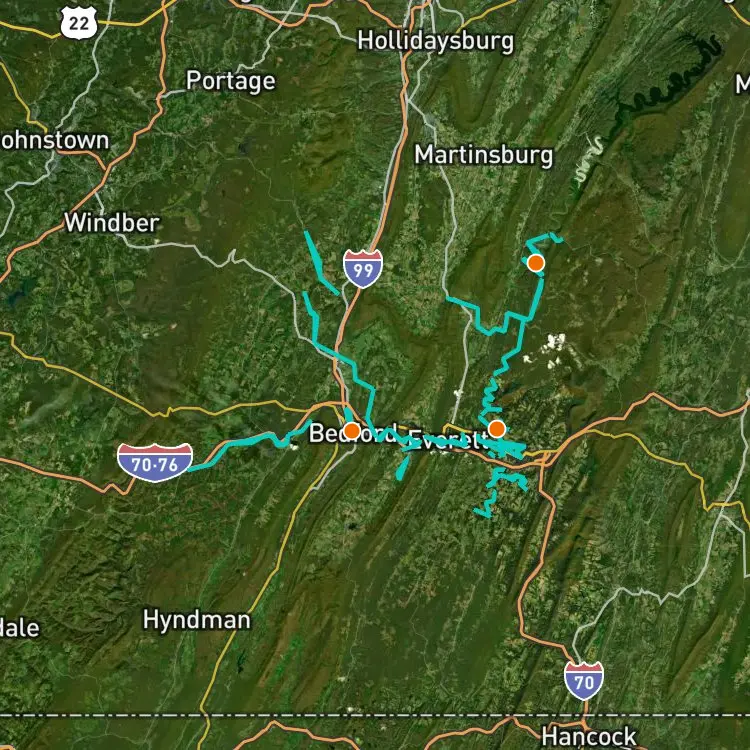Click the dash-dot state border line

pyautogui.click(x=375, y=716)
